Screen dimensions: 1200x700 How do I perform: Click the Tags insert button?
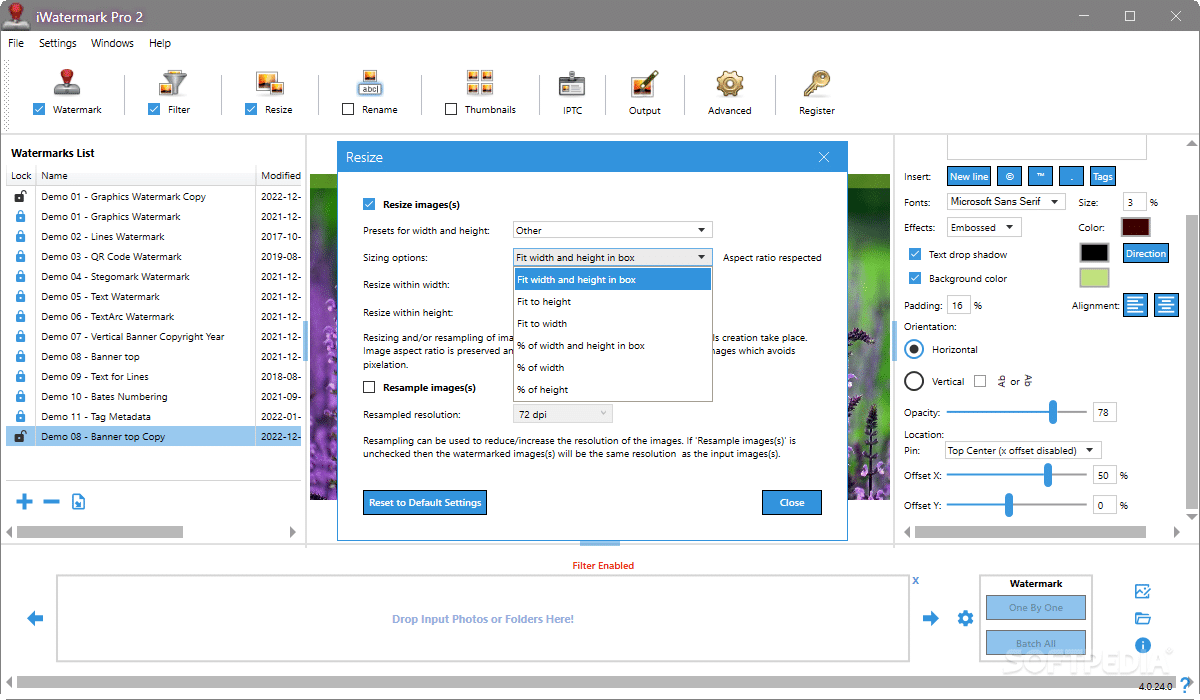[1103, 176]
